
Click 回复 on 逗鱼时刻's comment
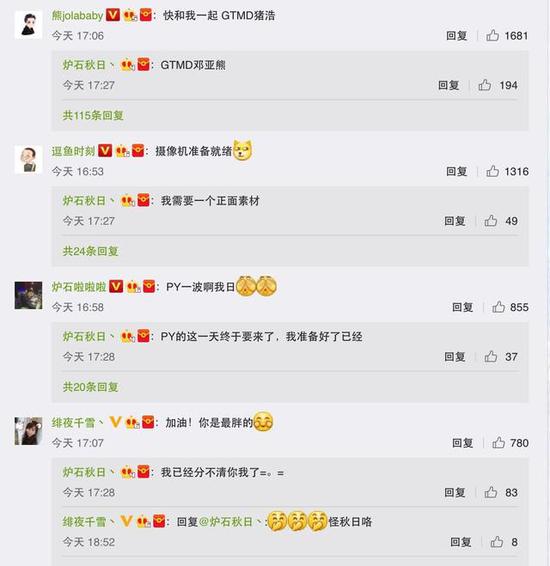point(457,171)
